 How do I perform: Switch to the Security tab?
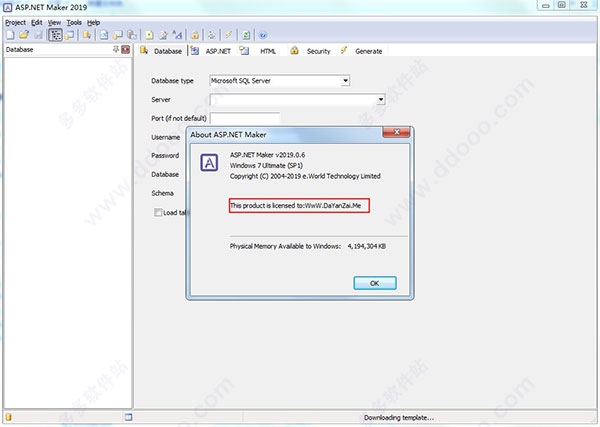point(310,51)
